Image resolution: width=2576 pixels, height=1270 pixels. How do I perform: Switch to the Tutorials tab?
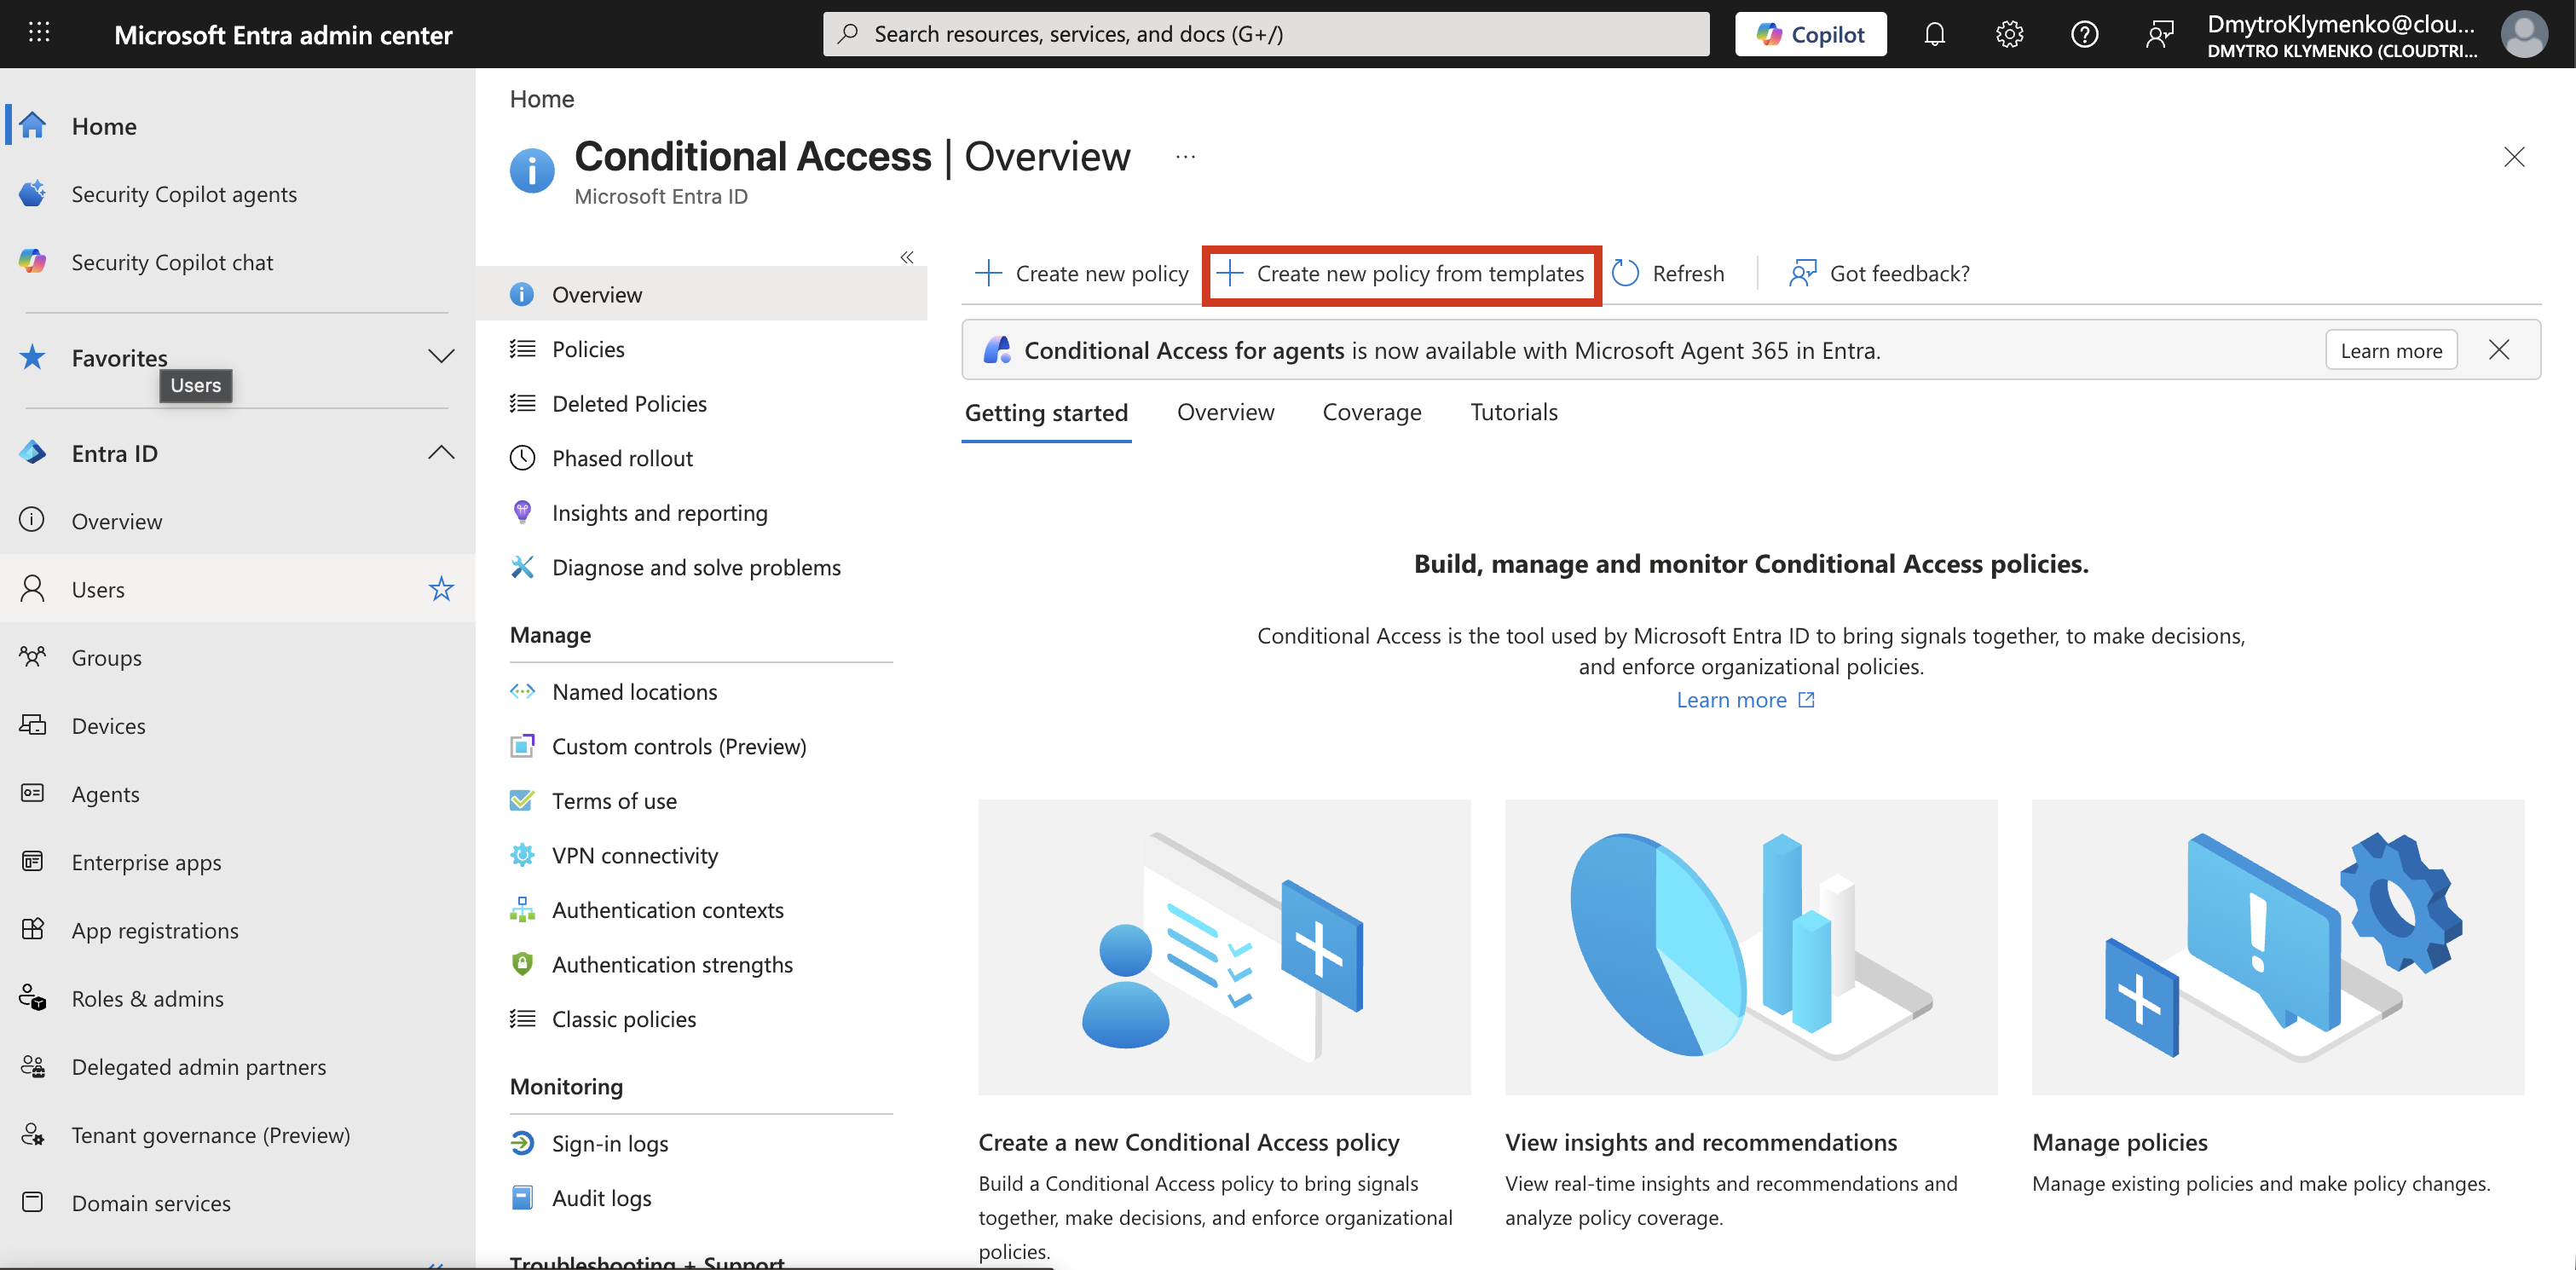(1513, 412)
